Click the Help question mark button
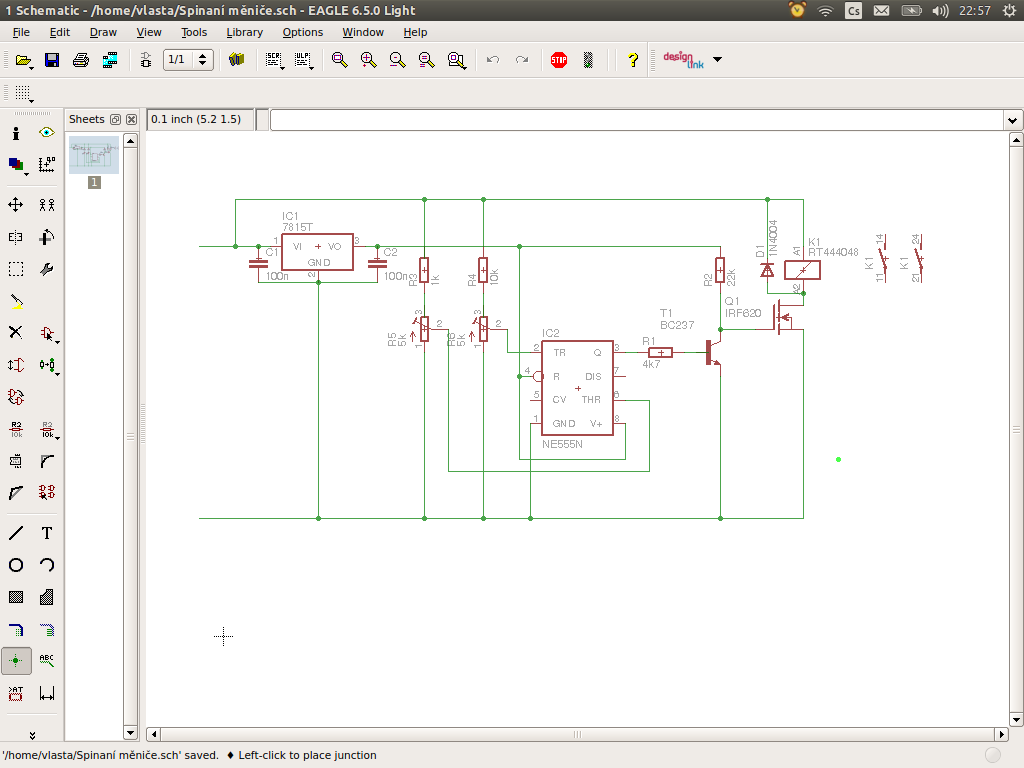 pyautogui.click(x=632, y=60)
